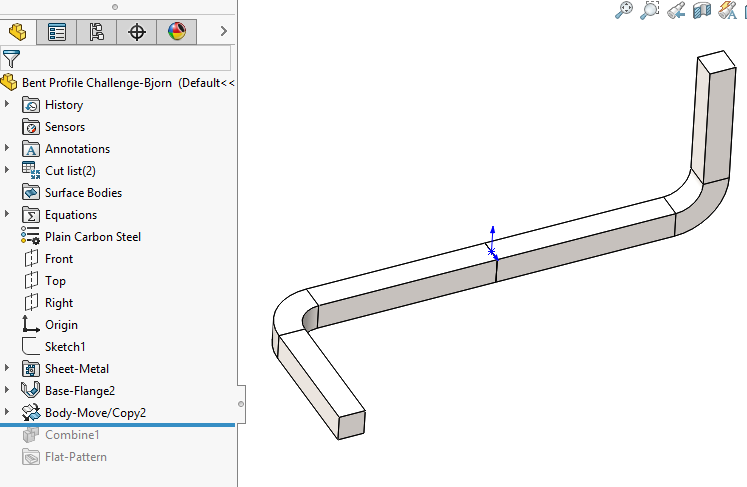This screenshot has height=487, width=747.
Task: Expand the History folder
Action: 7,103
